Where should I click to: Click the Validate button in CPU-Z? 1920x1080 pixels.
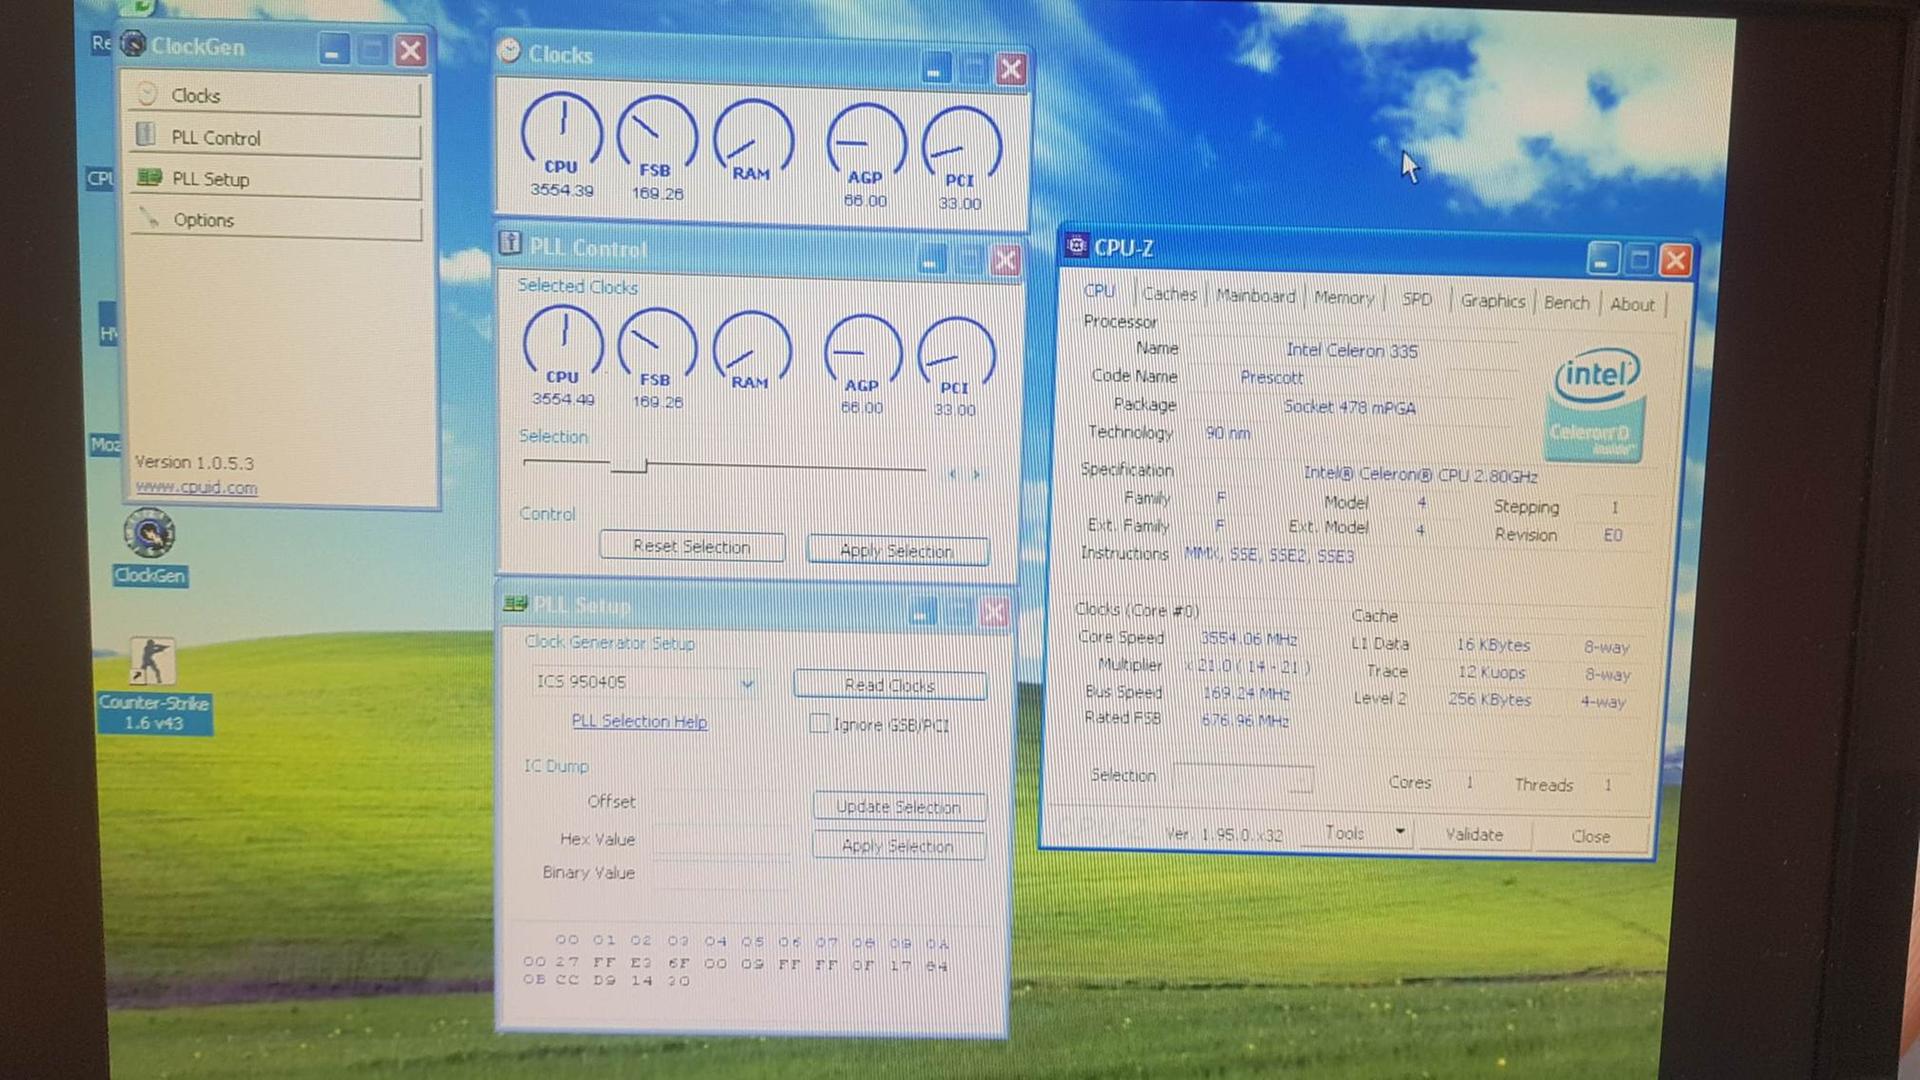(x=1473, y=834)
